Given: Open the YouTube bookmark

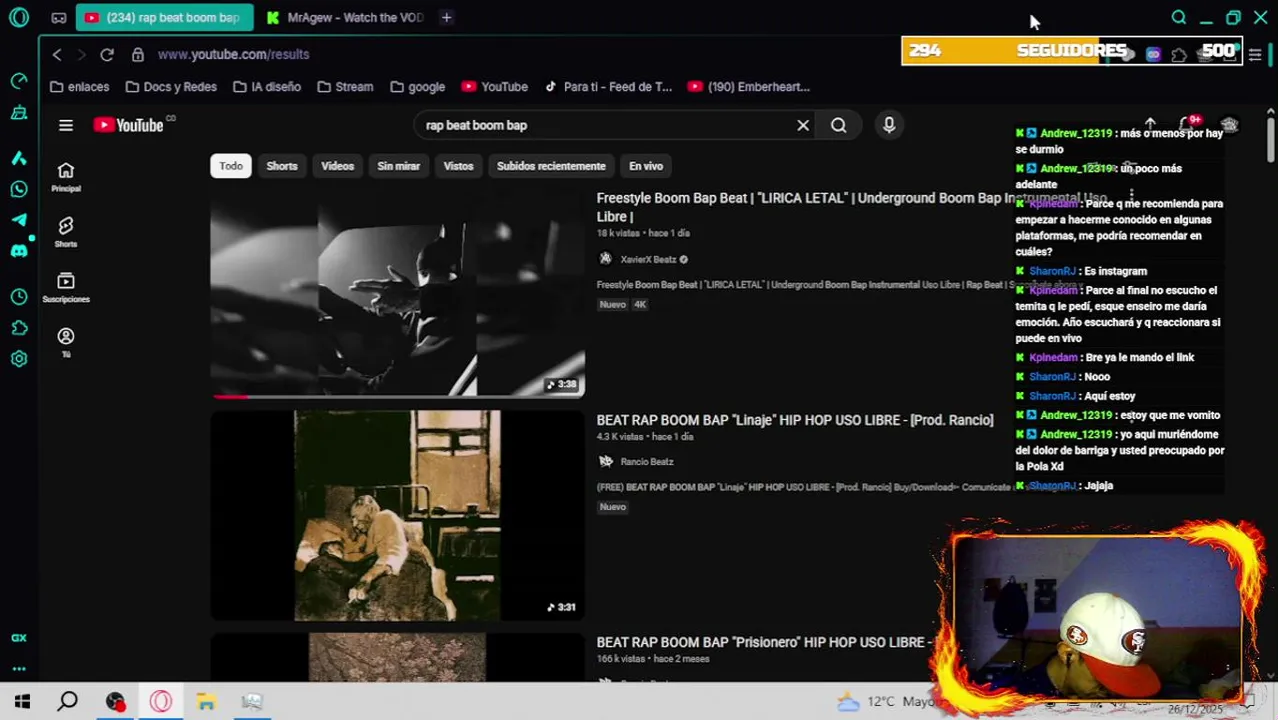Looking at the screenshot, I should click(494, 87).
